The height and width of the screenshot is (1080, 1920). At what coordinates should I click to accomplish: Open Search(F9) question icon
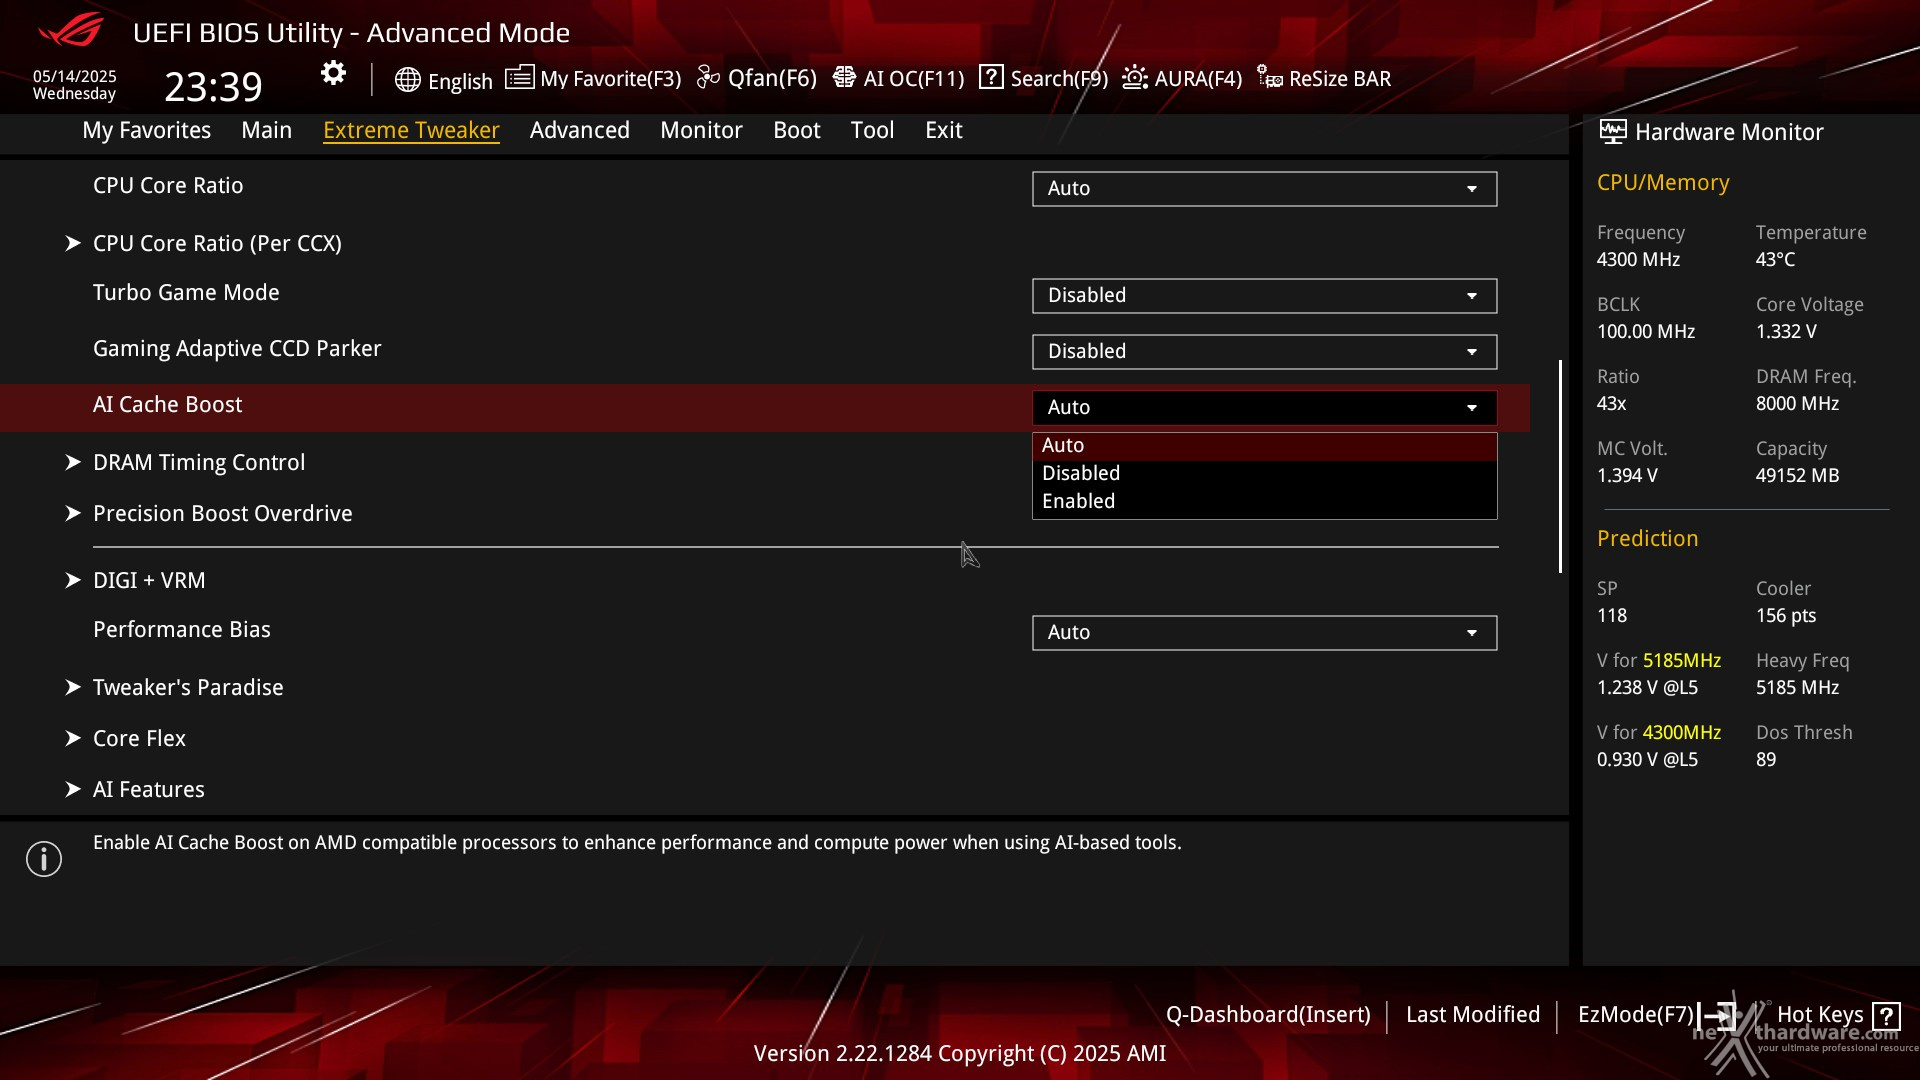point(991,77)
